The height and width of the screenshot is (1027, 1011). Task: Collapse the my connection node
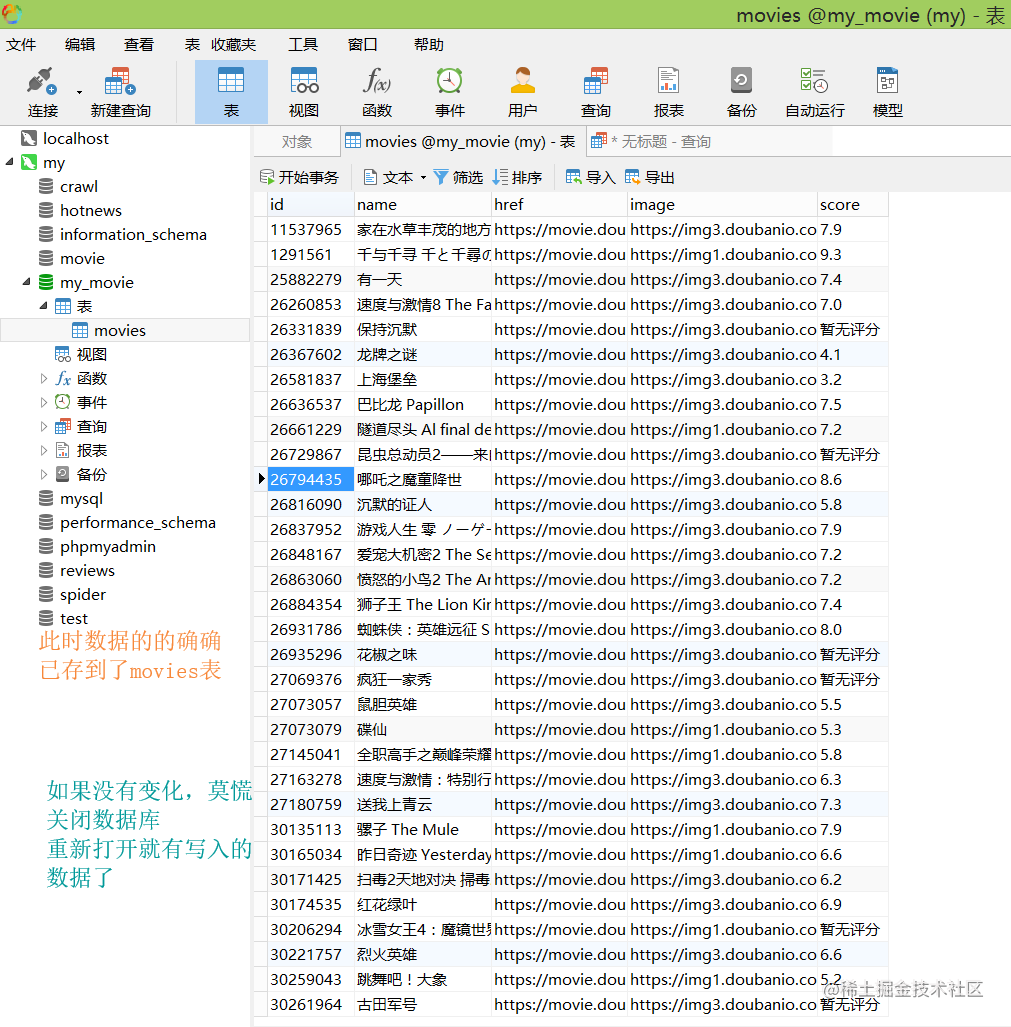pos(9,162)
